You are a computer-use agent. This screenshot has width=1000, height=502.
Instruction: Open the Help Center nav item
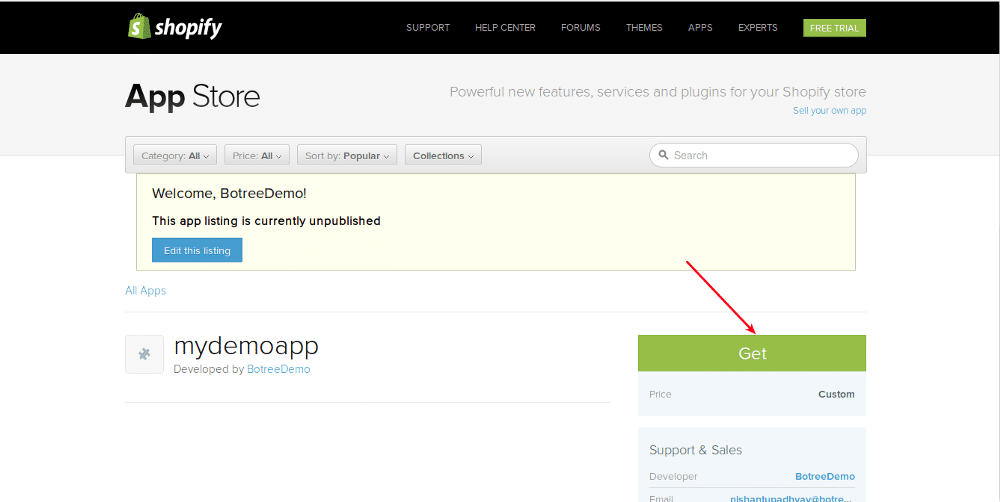click(x=505, y=27)
